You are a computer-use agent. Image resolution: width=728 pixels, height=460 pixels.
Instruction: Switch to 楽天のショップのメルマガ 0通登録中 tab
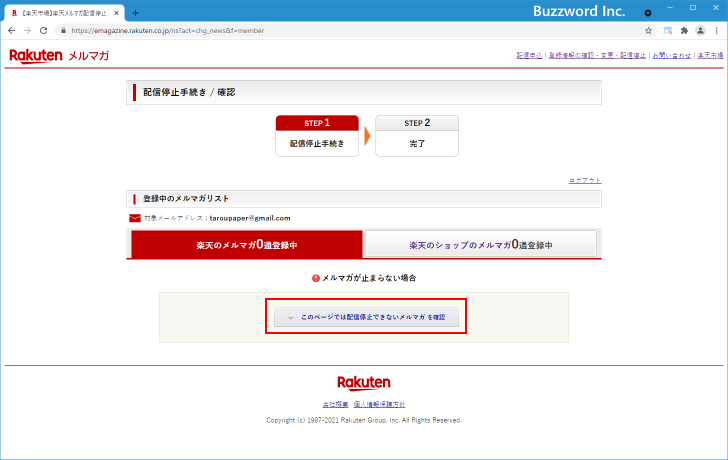(x=481, y=244)
